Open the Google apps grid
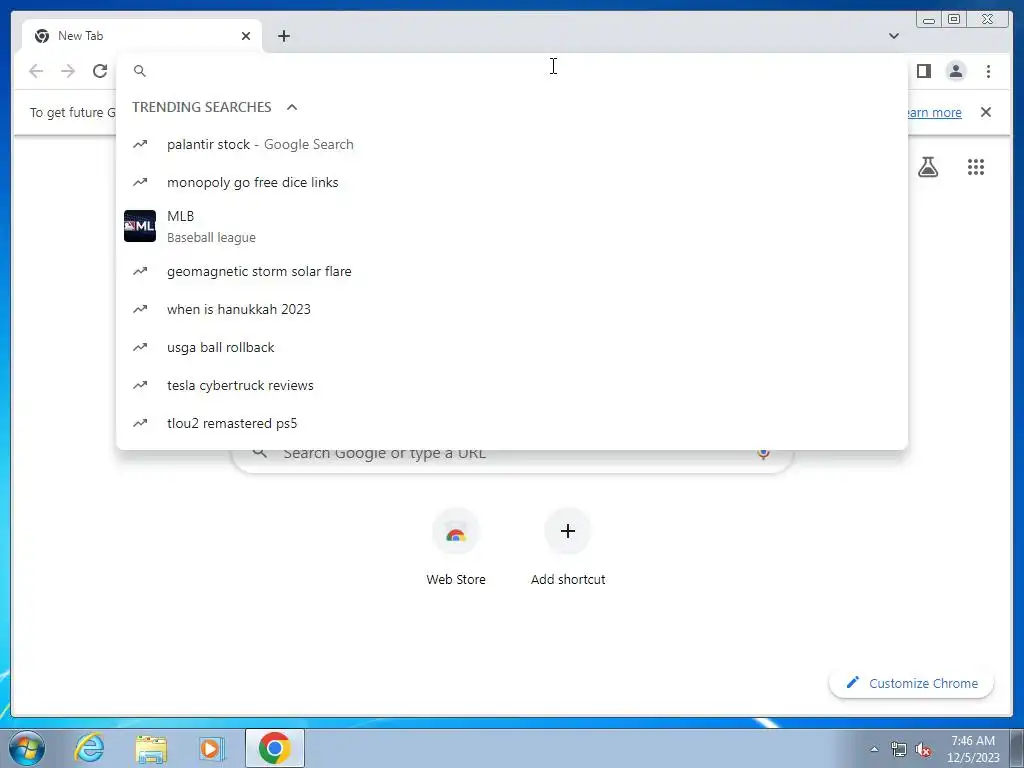The height and width of the screenshot is (768, 1024). pos(976,167)
